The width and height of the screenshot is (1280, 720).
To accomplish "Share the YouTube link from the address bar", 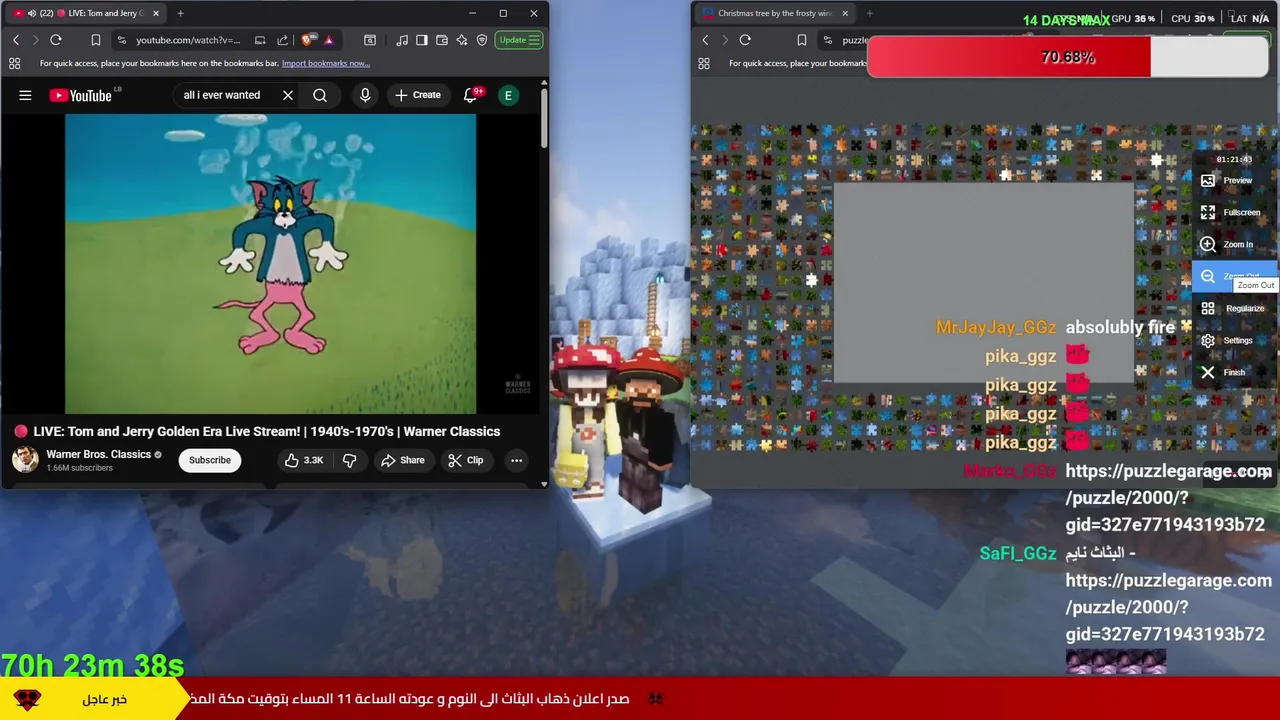I will click(282, 40).
